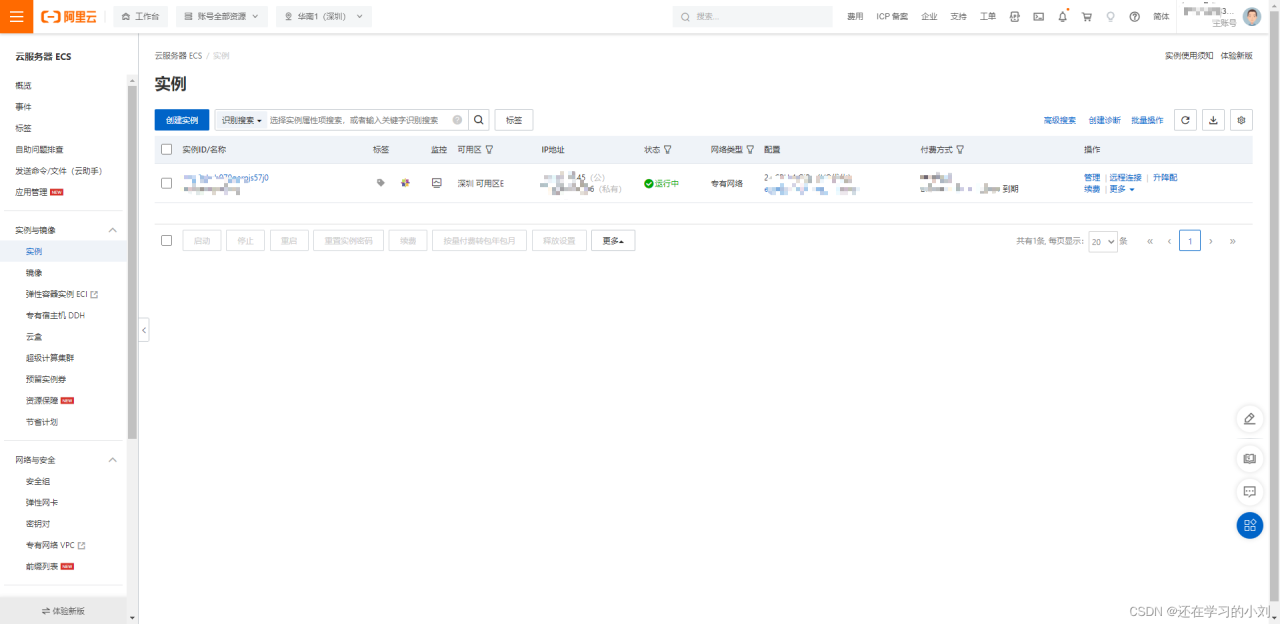Screen dimensions: 1280x624
Task: Open the 账号全部资源 dropdown
Action: [222, 17]
